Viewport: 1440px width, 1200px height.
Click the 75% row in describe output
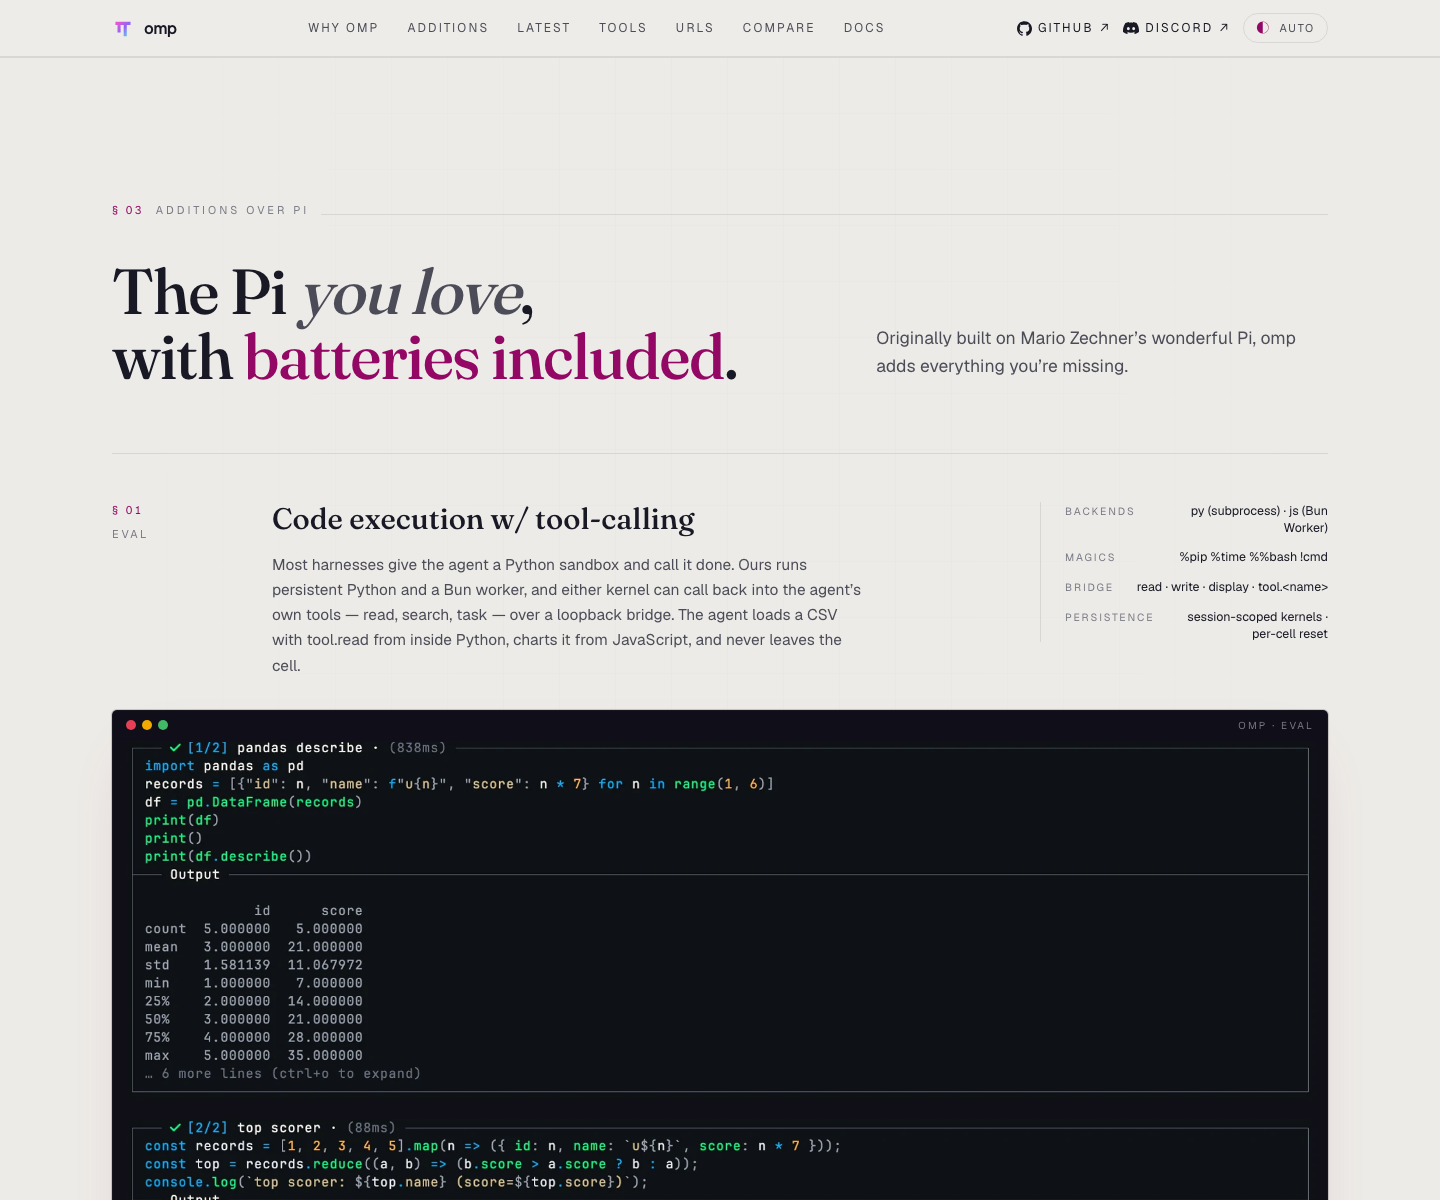coord(254,1037)
